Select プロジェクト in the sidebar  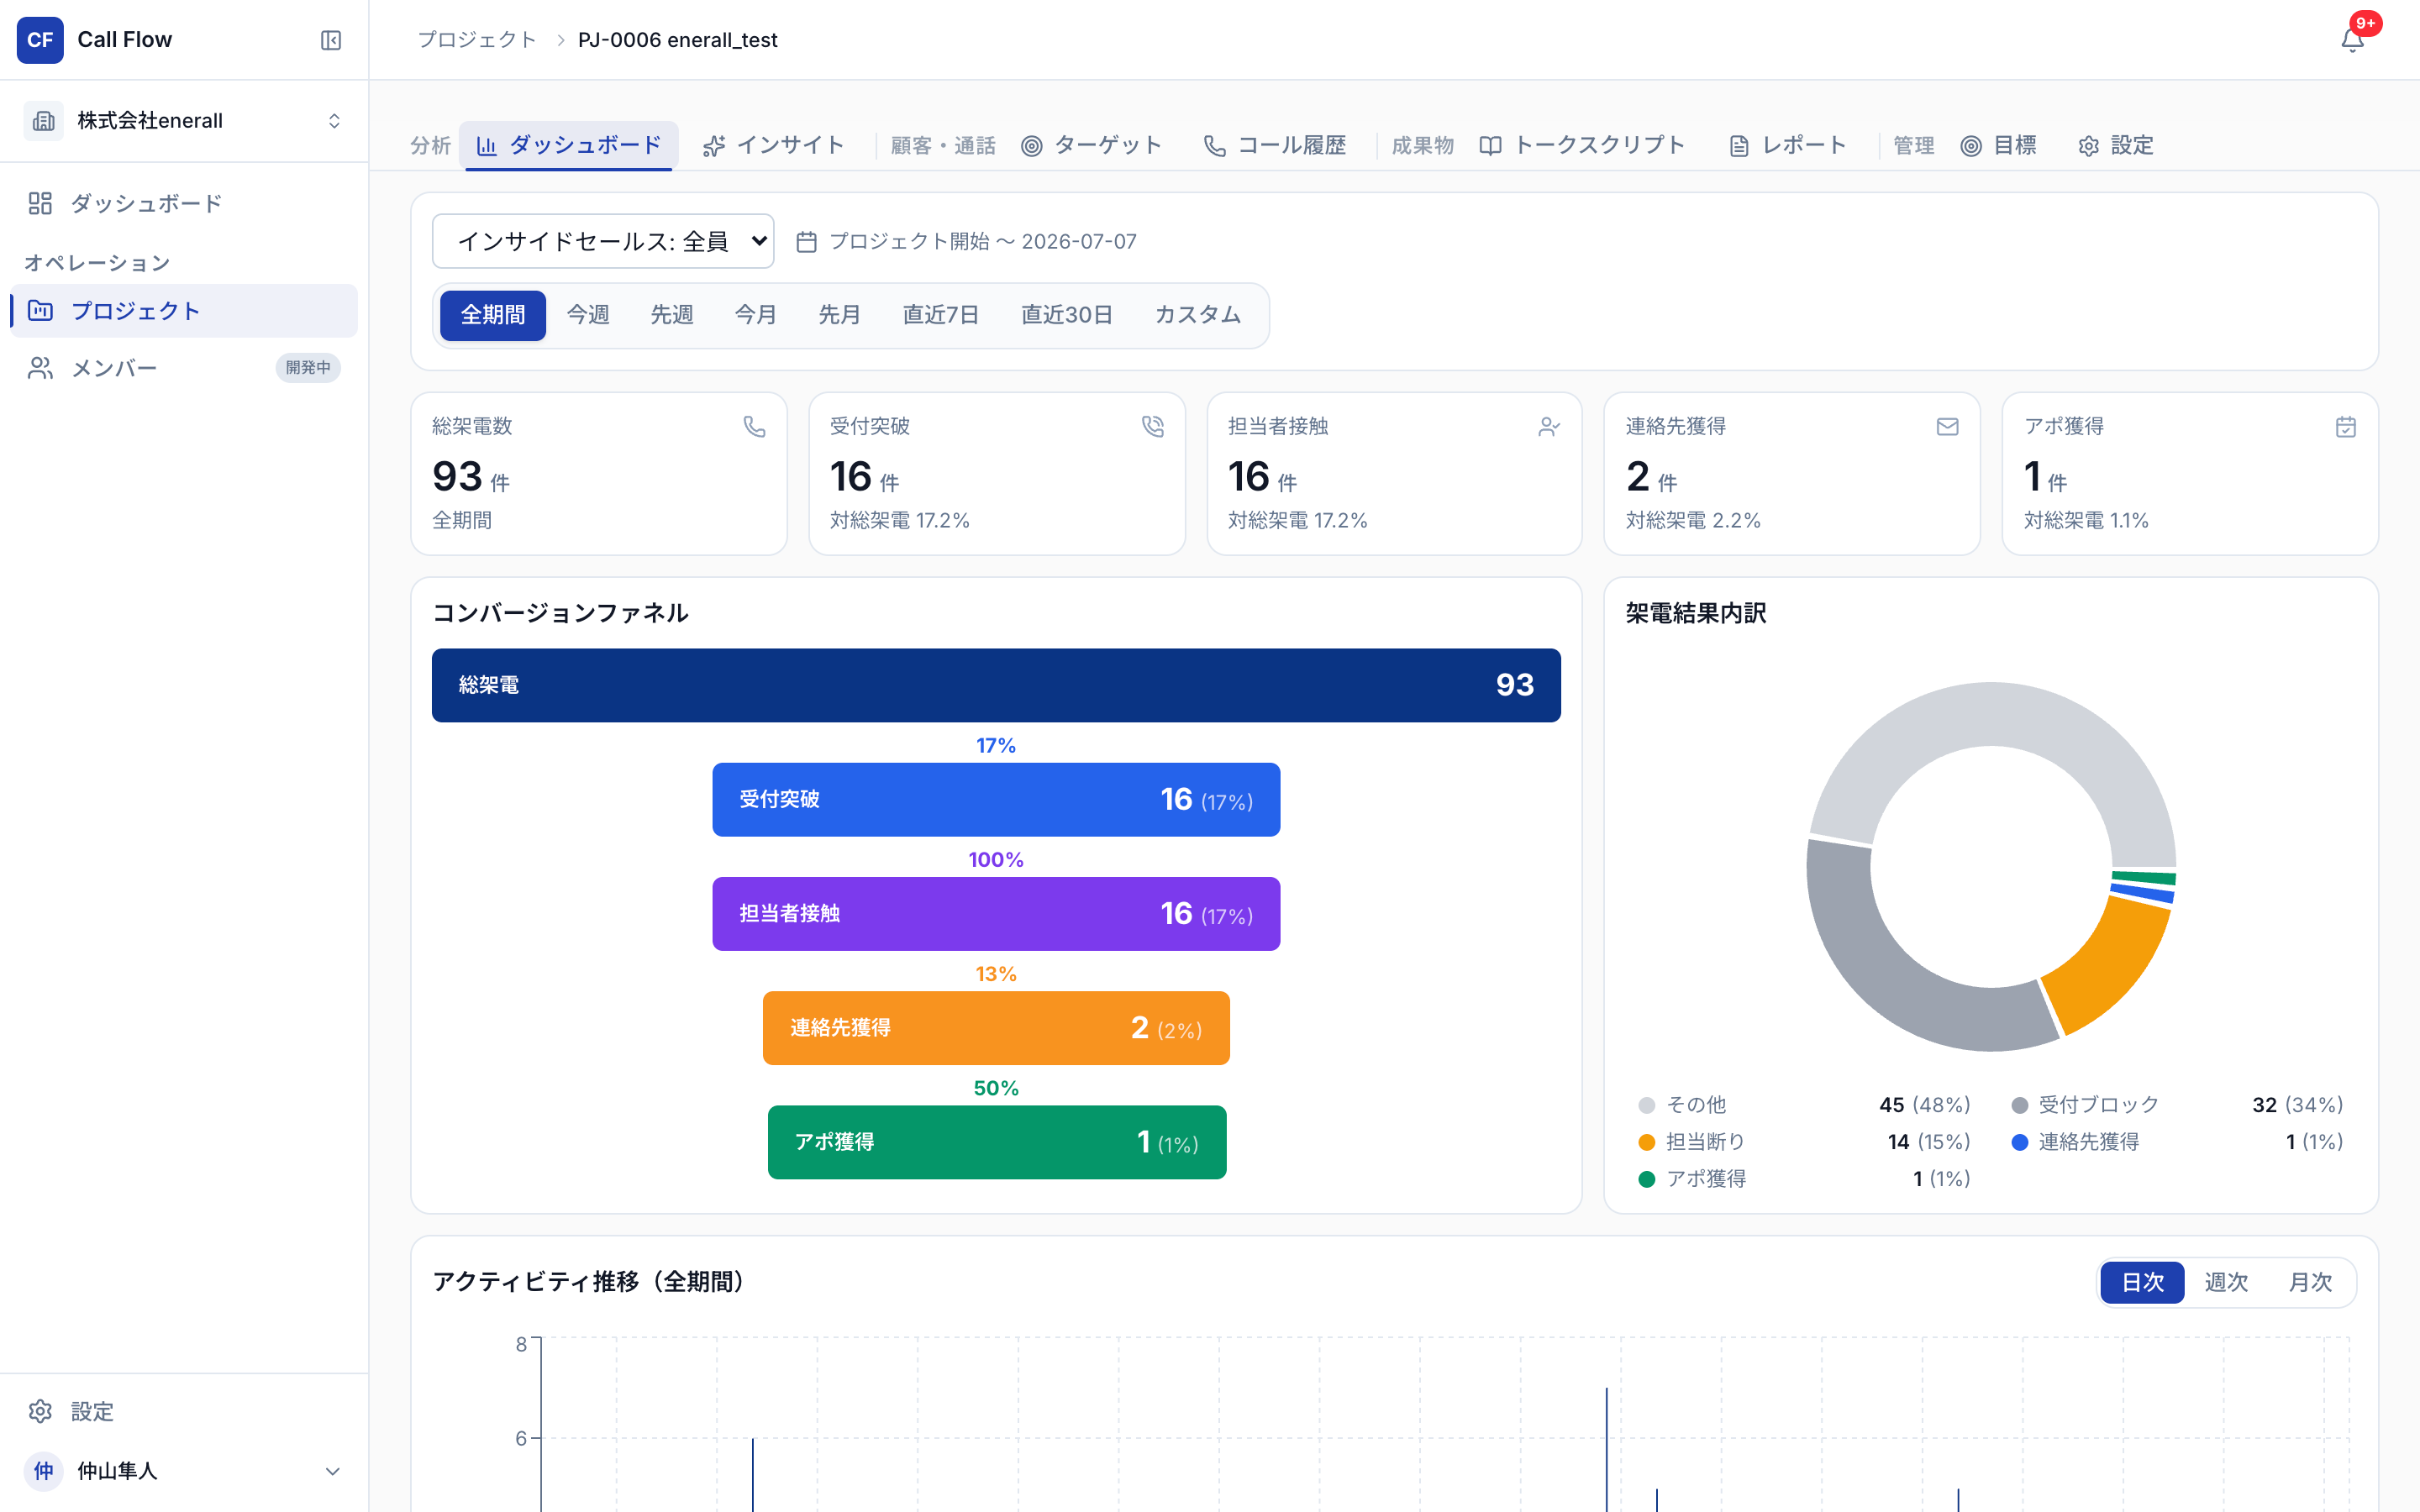[x=184, y=311]
